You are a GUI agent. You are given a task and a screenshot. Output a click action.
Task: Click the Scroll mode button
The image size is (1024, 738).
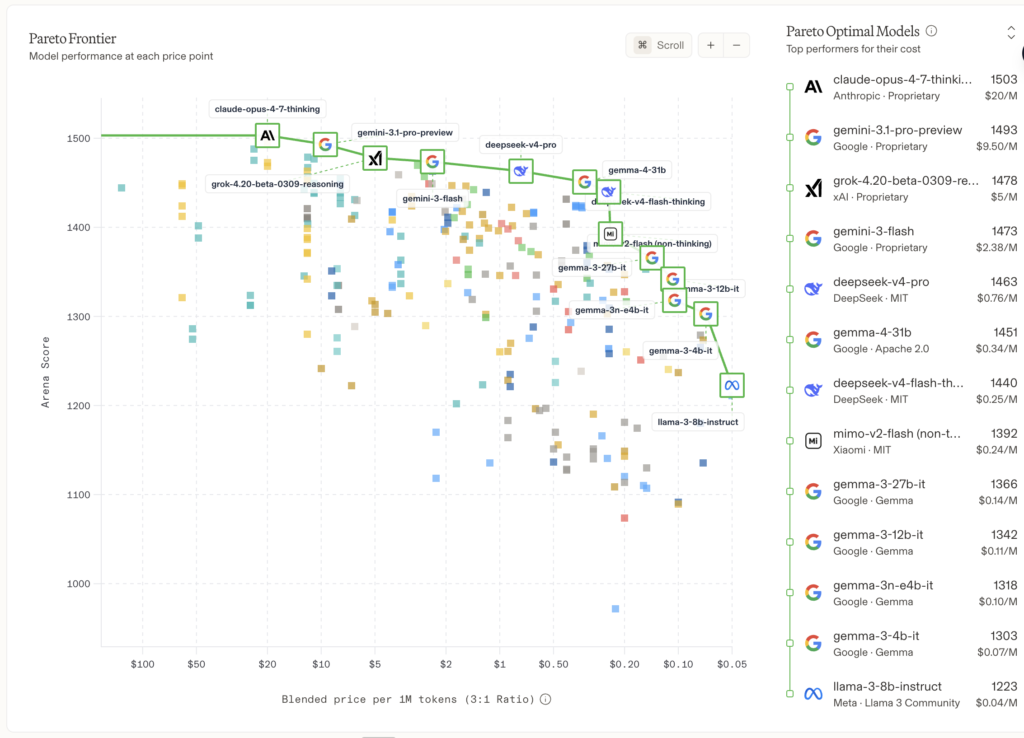[659, 45]
